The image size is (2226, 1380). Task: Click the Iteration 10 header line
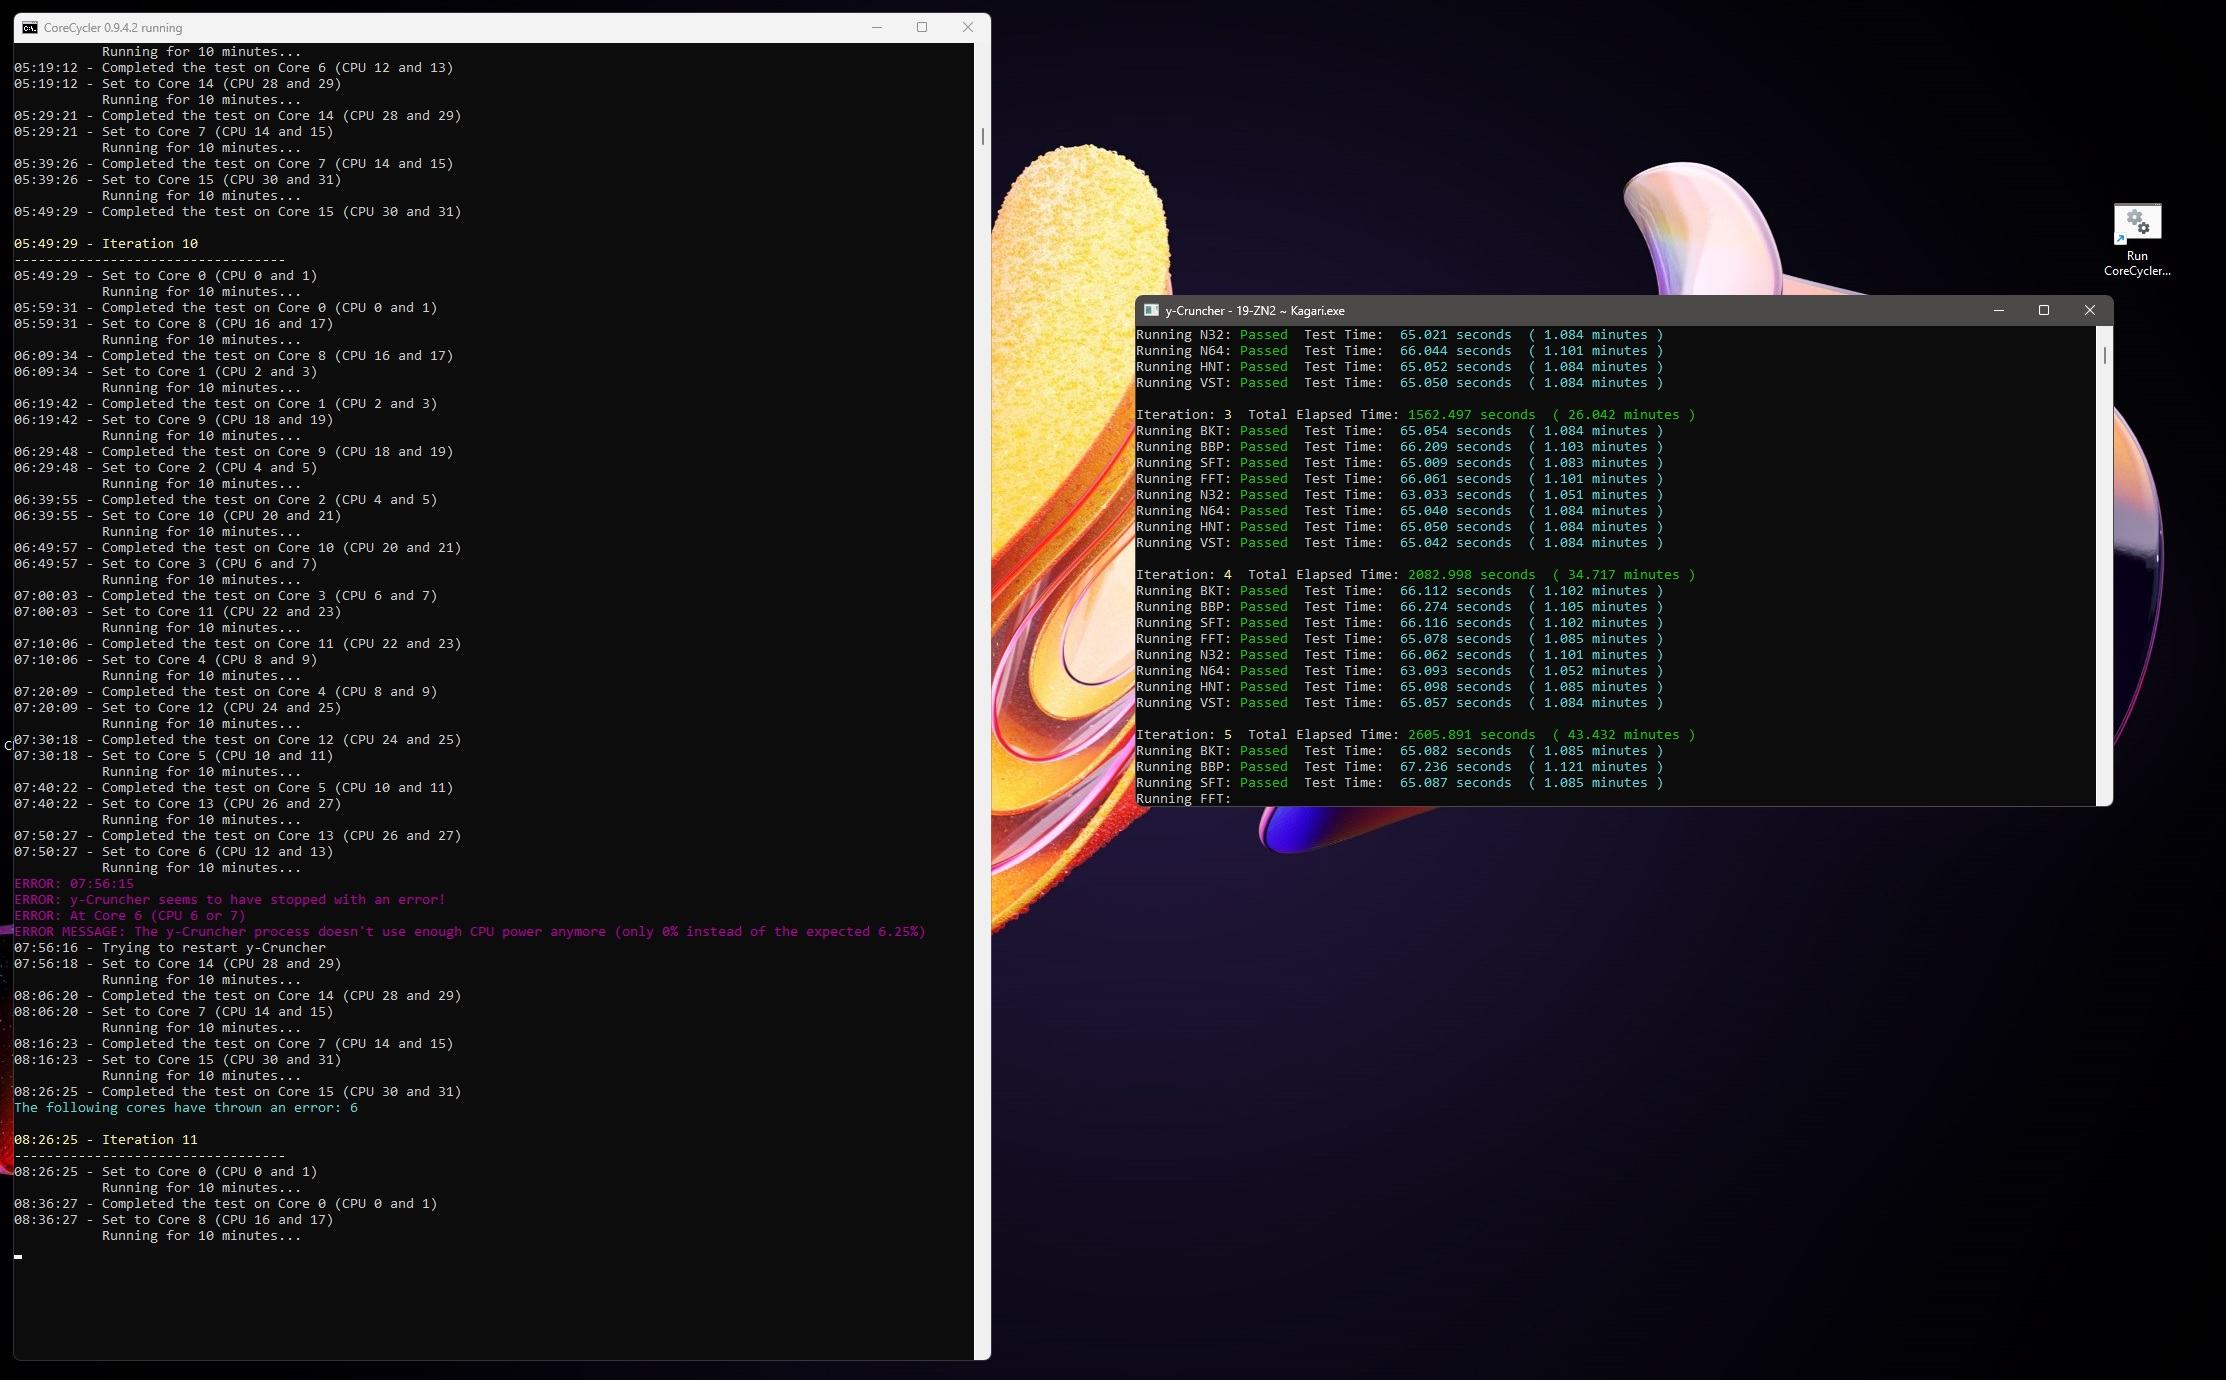coord(106,244)
